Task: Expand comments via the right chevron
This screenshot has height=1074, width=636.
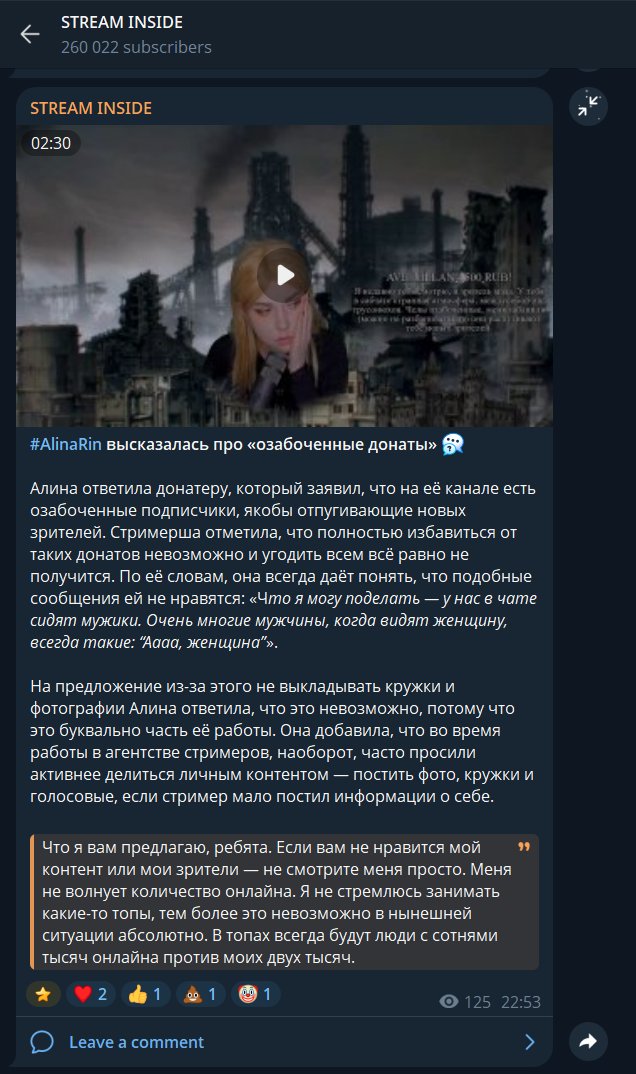Action: tap(530, 1042)
